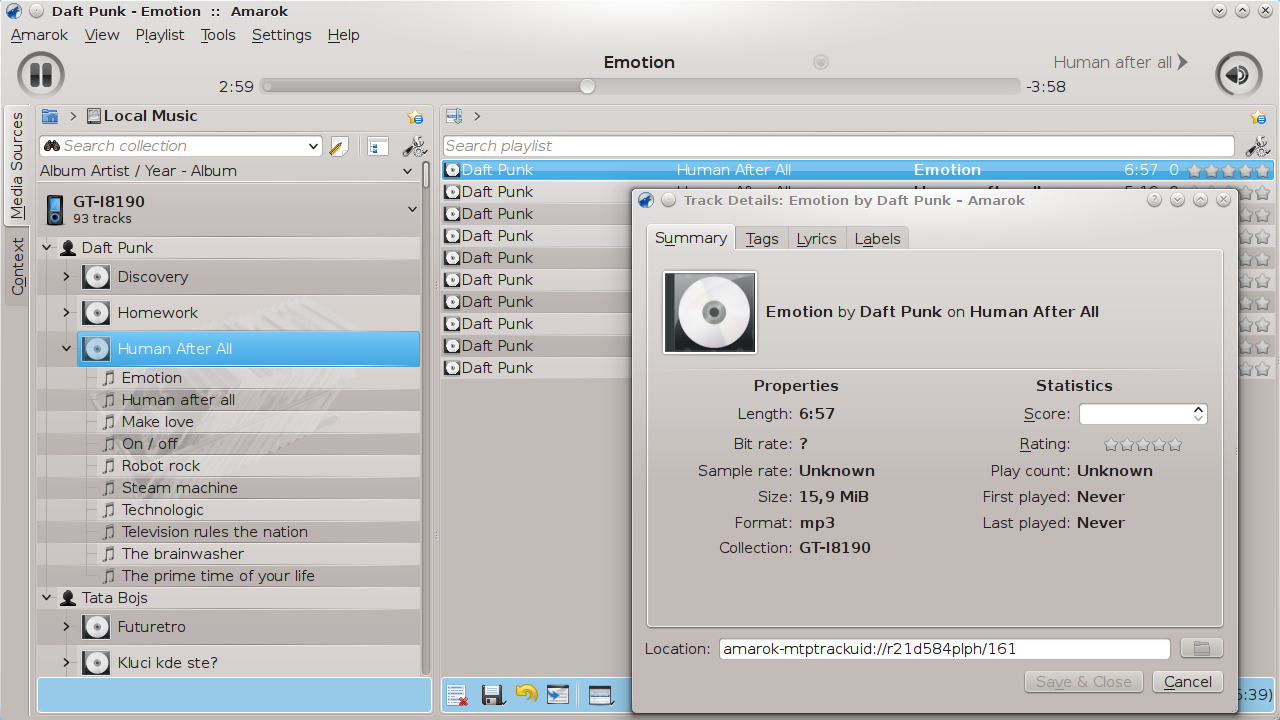Set the rating stars in Track Details

tap(1143, 444)
